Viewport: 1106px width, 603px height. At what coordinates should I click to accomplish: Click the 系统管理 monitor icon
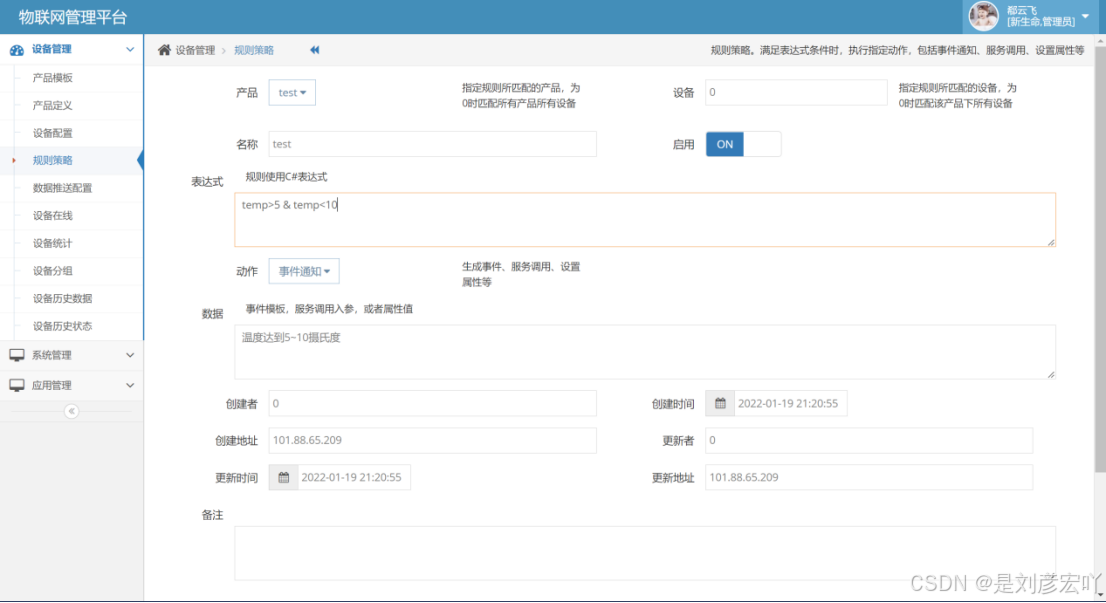coord(17,355)
